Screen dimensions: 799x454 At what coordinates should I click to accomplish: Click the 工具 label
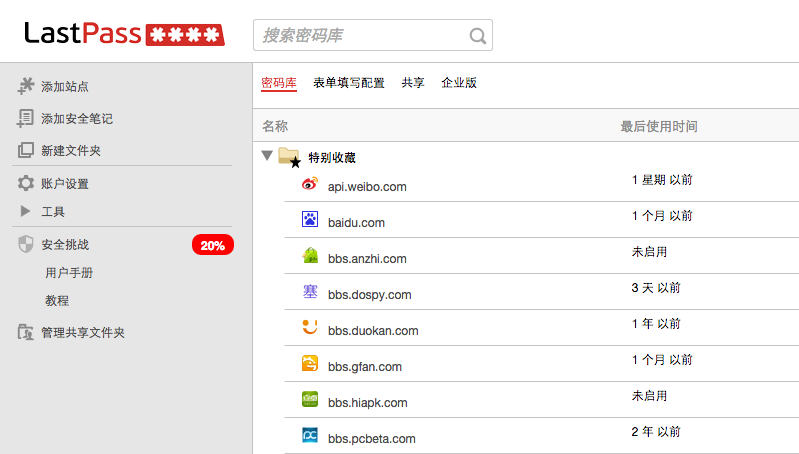(x=53, y=211)
